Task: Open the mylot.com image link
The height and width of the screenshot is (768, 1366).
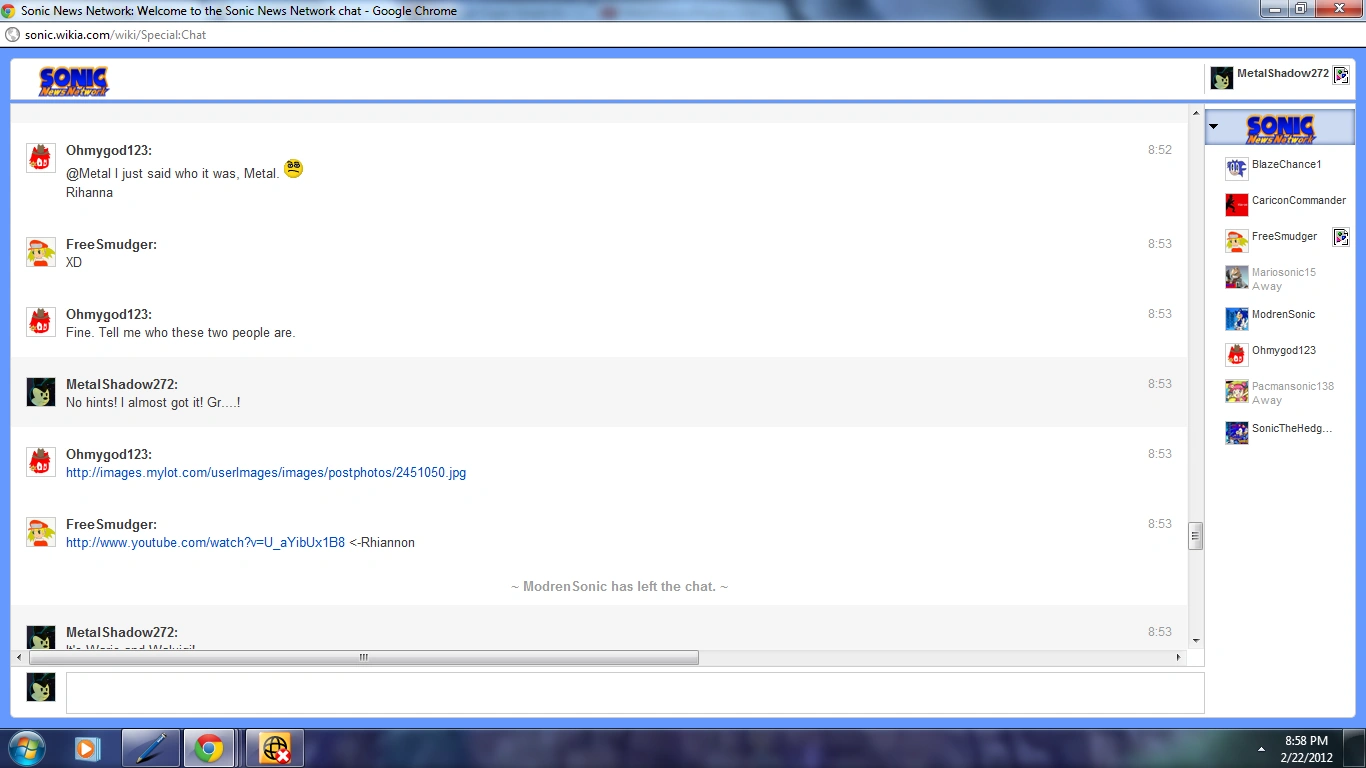Action: pos(265,473)
